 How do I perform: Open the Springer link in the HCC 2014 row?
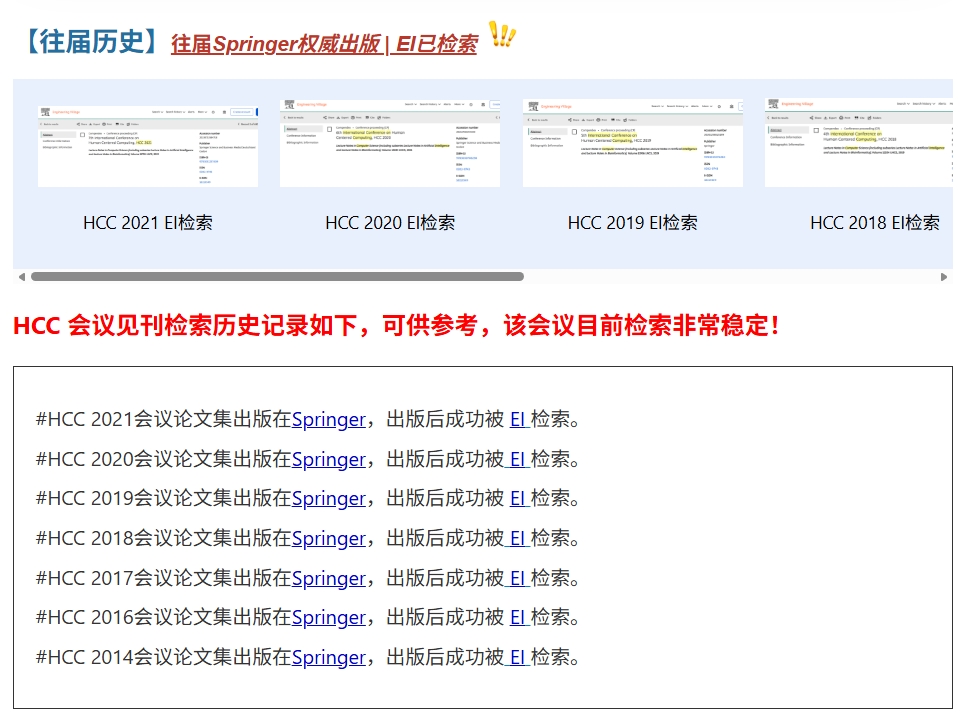(329, 657)
